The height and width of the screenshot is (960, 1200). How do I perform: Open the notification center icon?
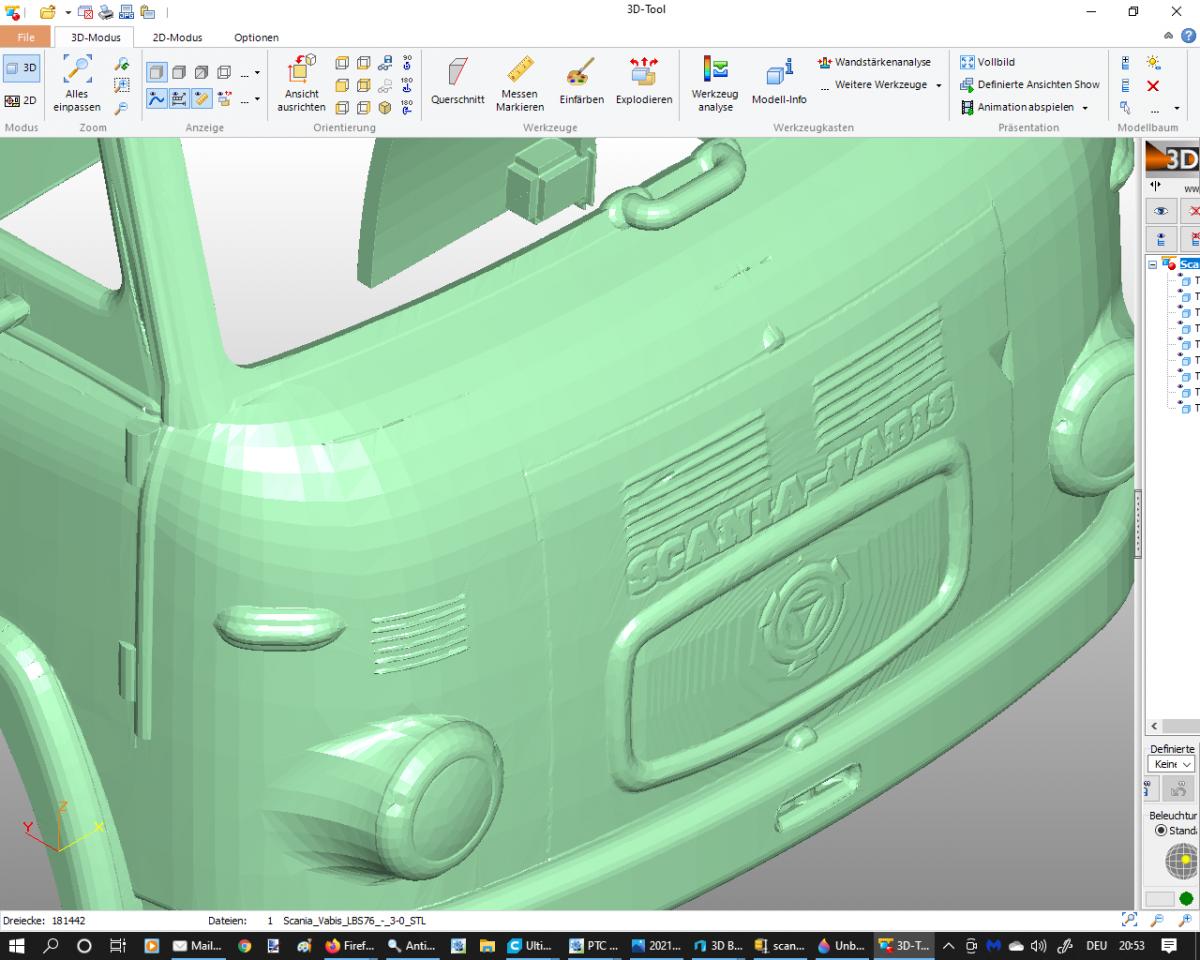coord(1169,945)
